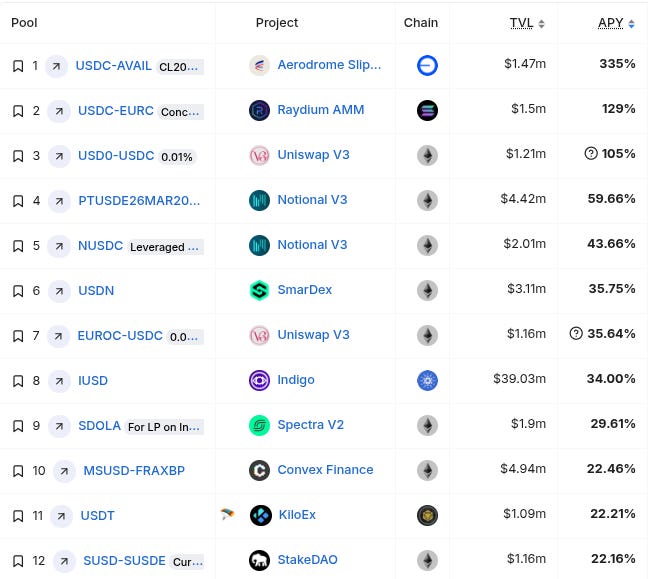
Task: Bookmark the USDC-AVAIL pool row
Action: pos(18,66)
